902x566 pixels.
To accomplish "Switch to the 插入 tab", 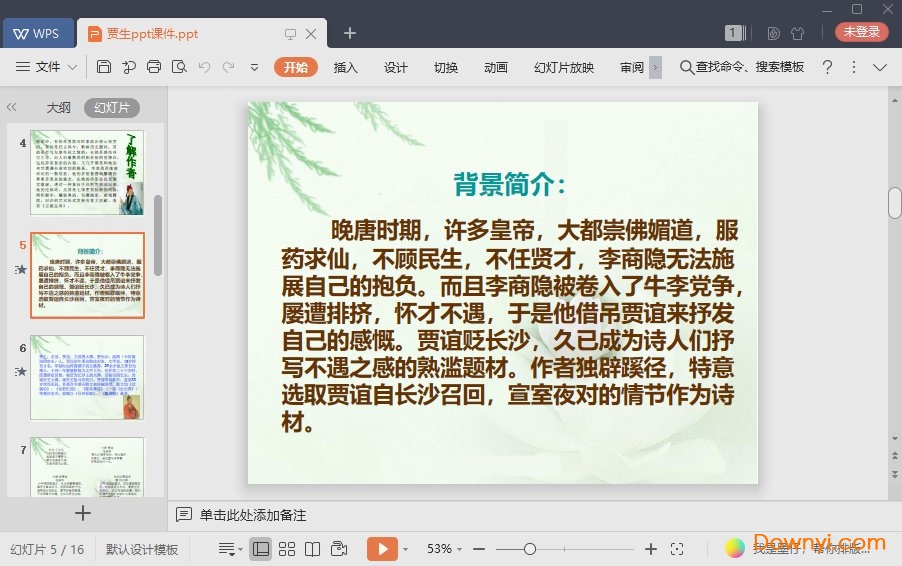I will [x=345, y=67].
